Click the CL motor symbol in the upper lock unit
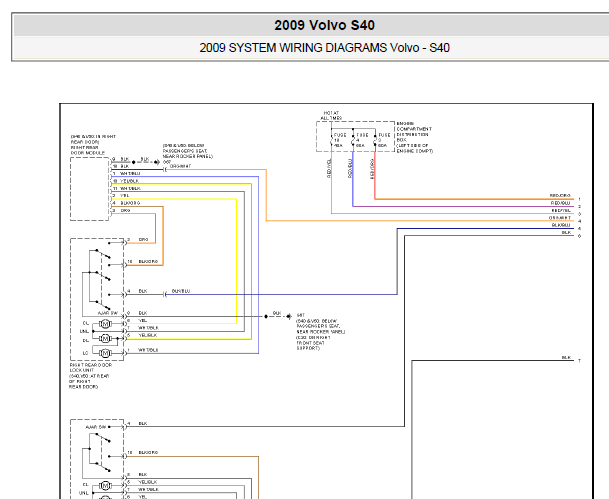This screenshot has height=499, width=609. [105, 324]
